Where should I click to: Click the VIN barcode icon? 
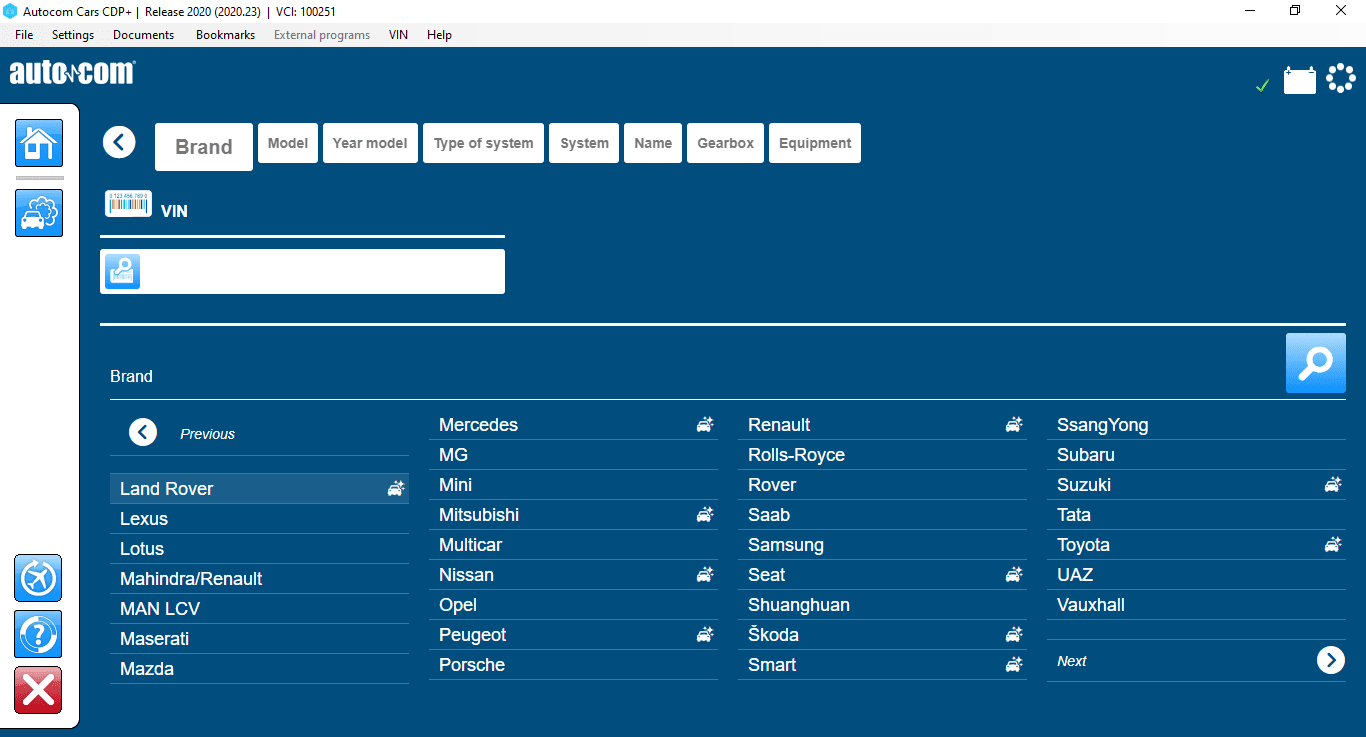(x=128, y=204)
